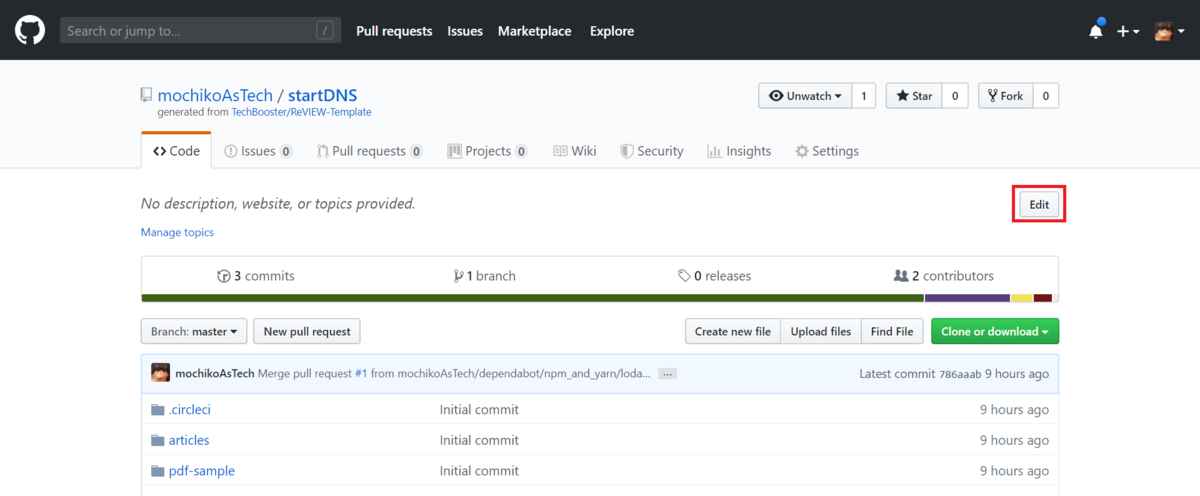The image size is (1200, 496).
Task: Click the .circleci folder icon
Action: click(157, 409)
